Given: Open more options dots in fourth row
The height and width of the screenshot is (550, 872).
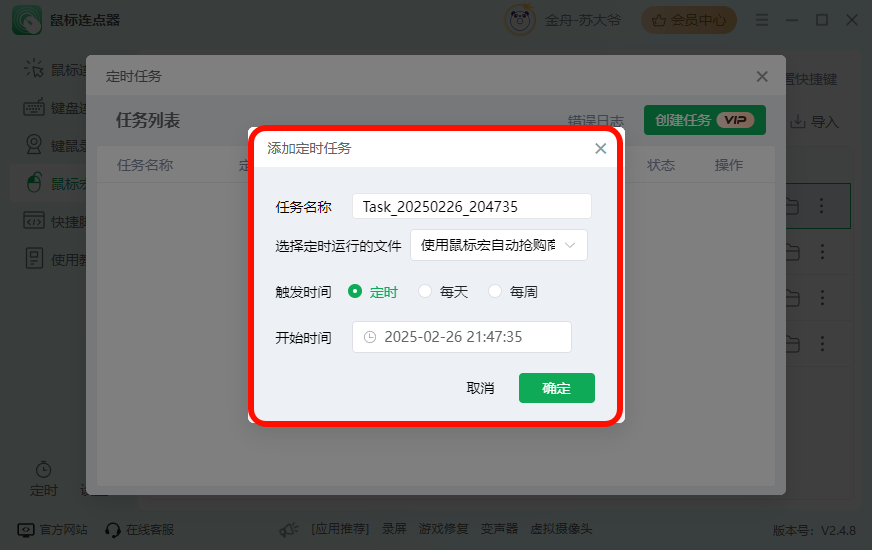Looking at the screenshot, I should (x=823, y=344).
